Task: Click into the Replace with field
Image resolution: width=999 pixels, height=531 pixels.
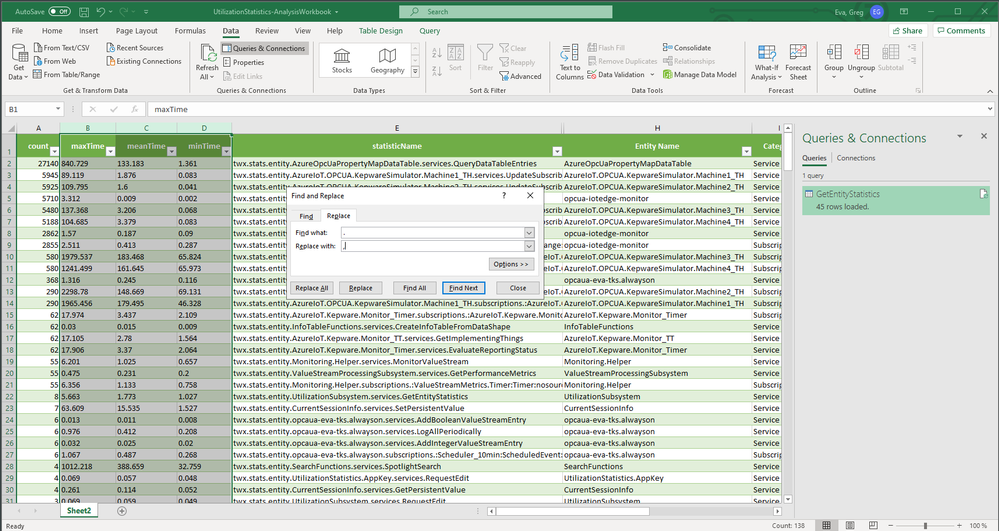Action: [433, 246]
